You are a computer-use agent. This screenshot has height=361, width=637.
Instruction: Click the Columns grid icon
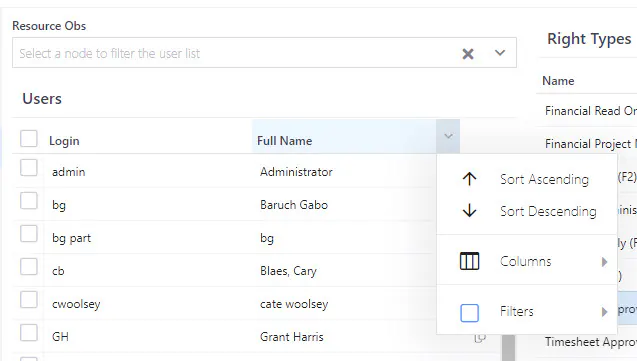[x=469, y=261]
